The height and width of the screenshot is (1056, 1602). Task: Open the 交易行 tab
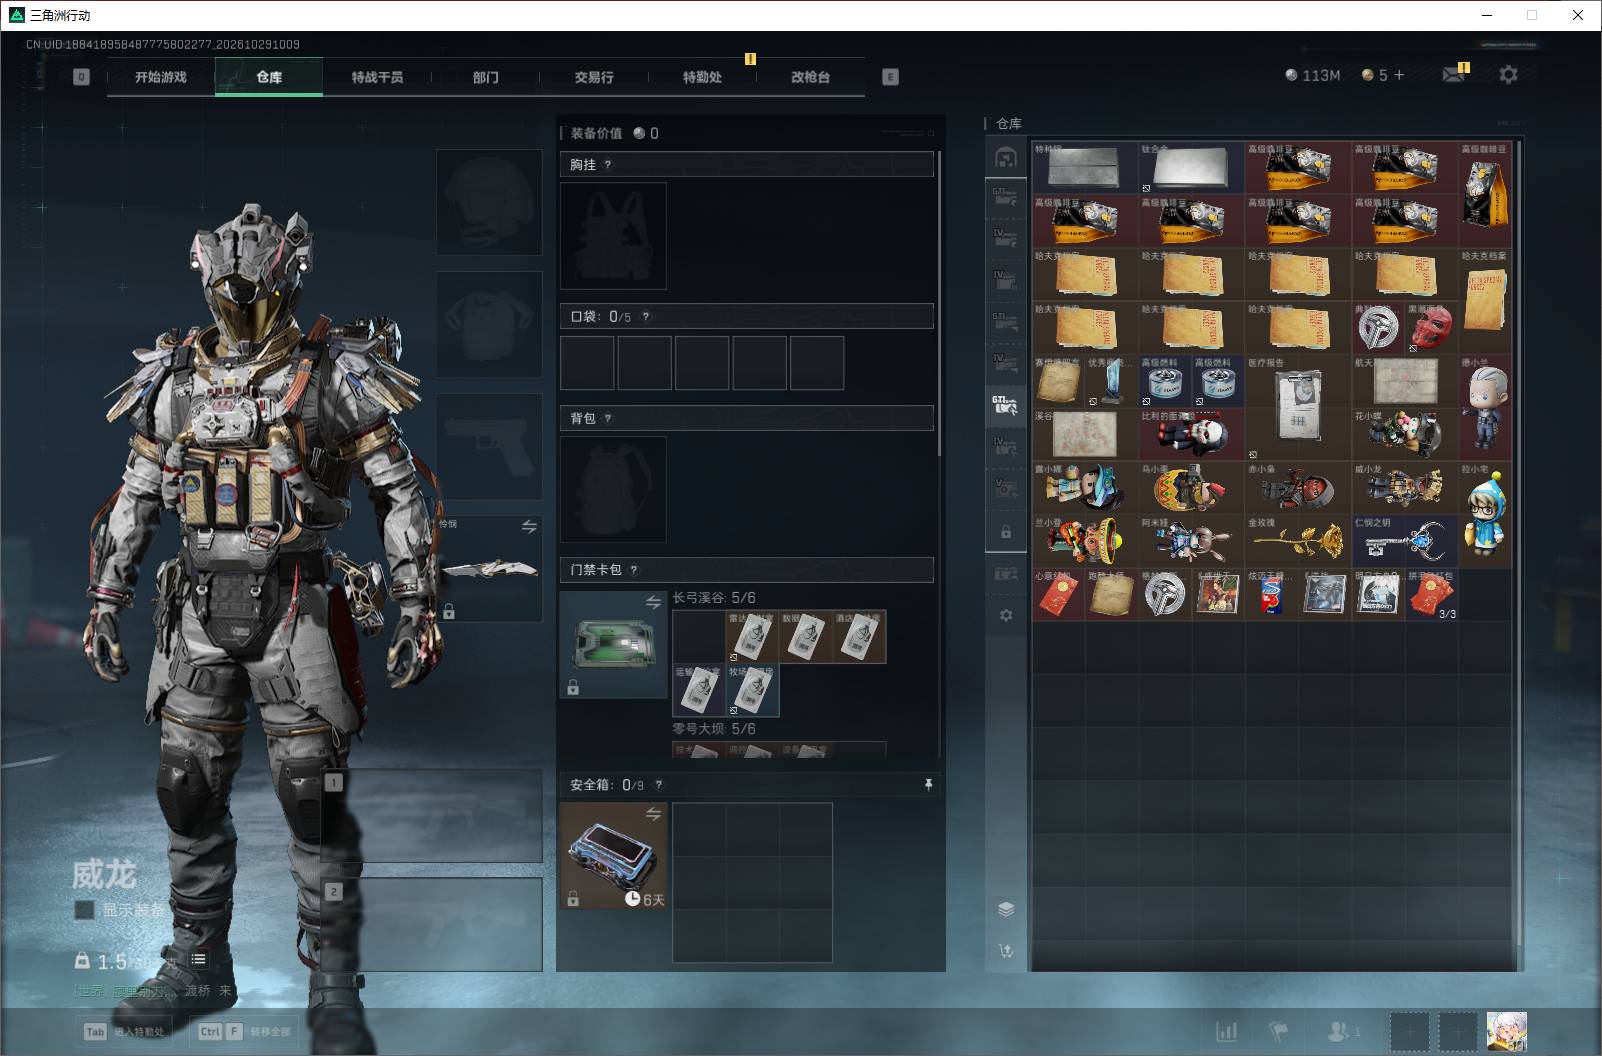pyautogui.click(x=594, y=77)
